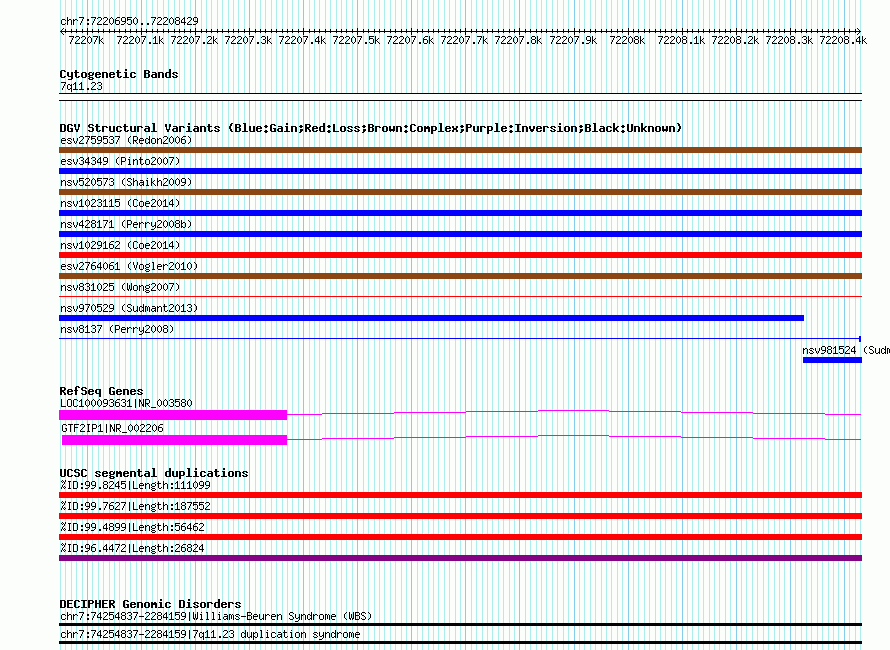Click the LOC100093631 magenta exon block
The height and width of the screenshot is (650, 890).
173,415
